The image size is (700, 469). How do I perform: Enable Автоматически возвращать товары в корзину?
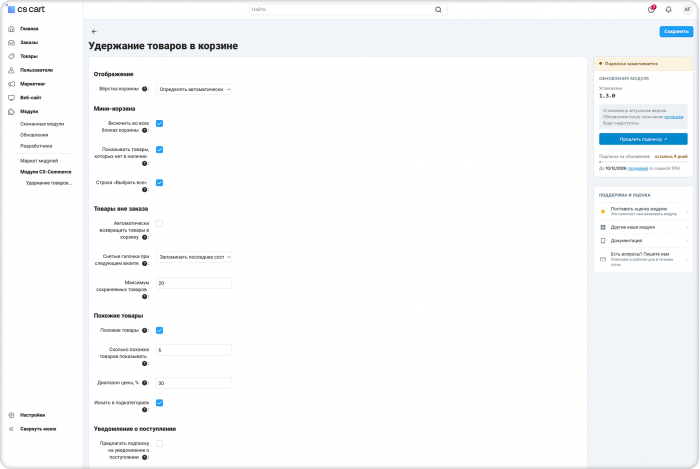(159, 224)
